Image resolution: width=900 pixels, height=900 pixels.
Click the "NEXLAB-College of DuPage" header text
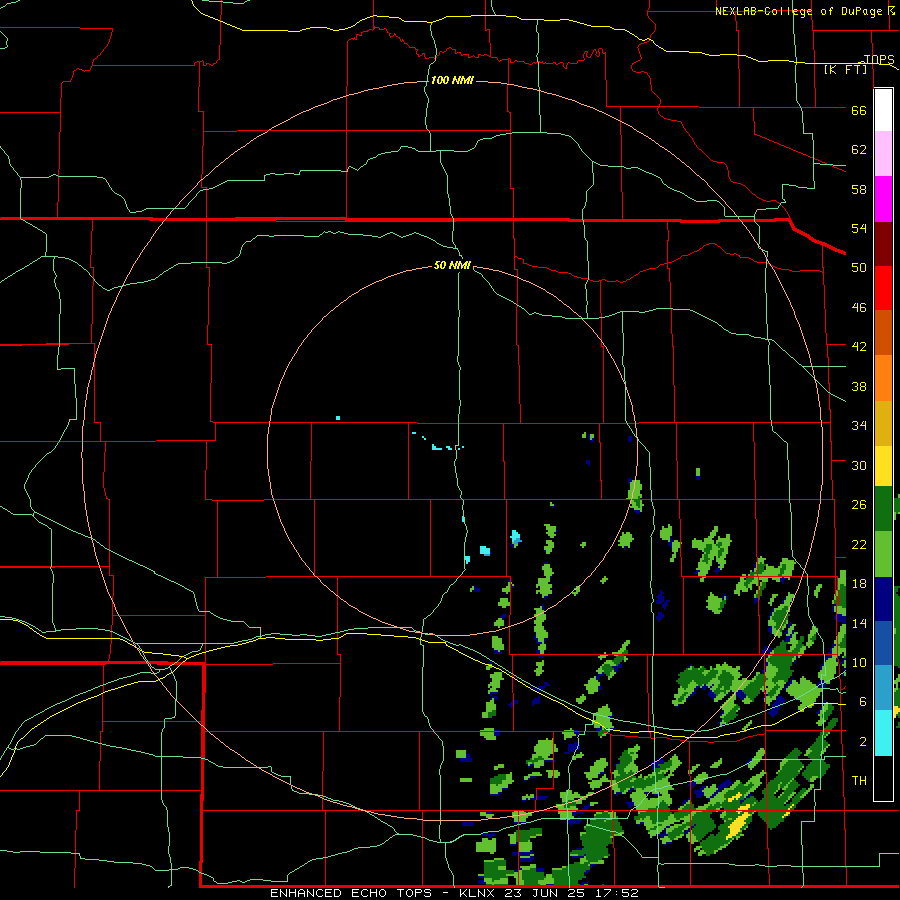pos(798,11)
